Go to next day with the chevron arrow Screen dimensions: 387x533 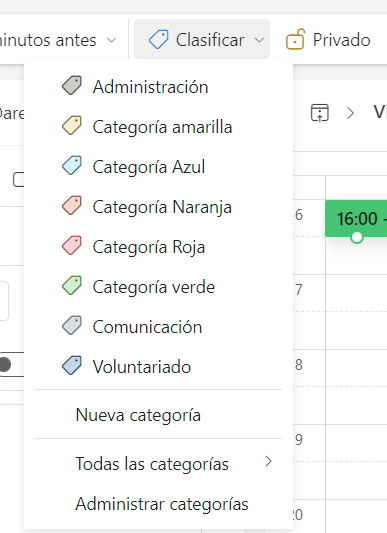click(x=350, y=113)
